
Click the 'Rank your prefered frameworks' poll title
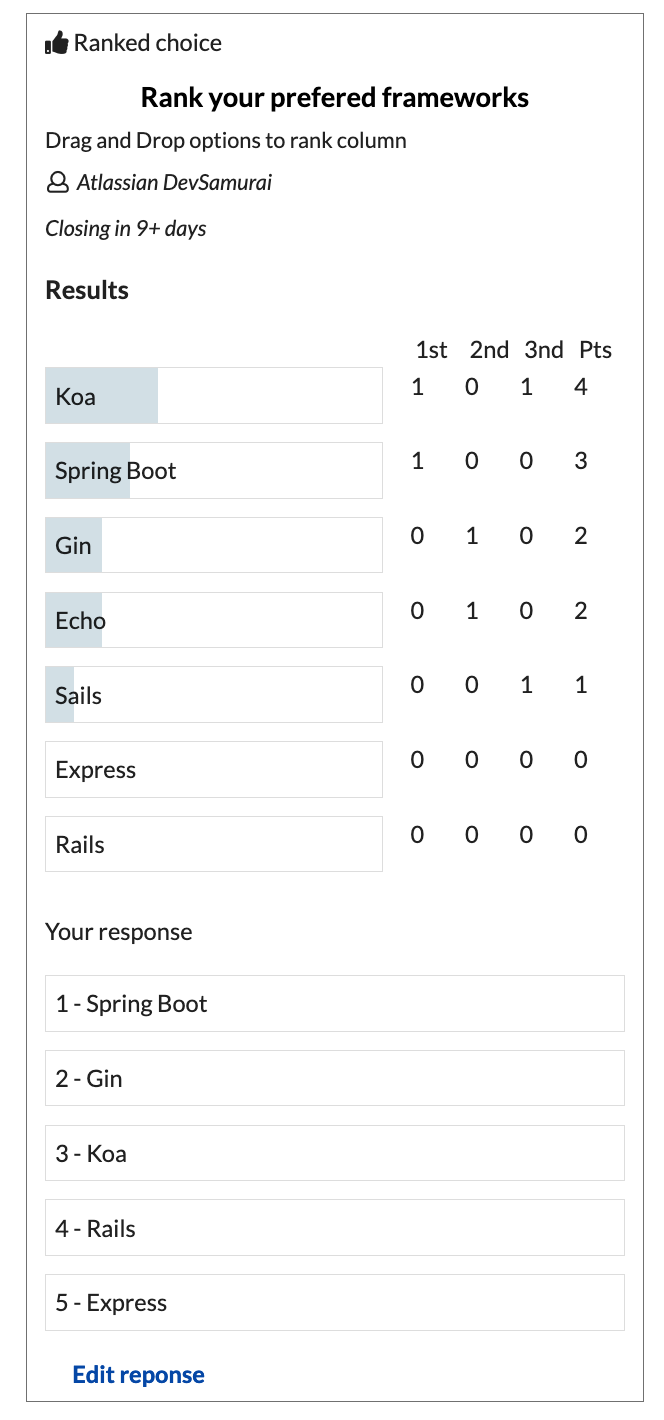coord(334,97)
